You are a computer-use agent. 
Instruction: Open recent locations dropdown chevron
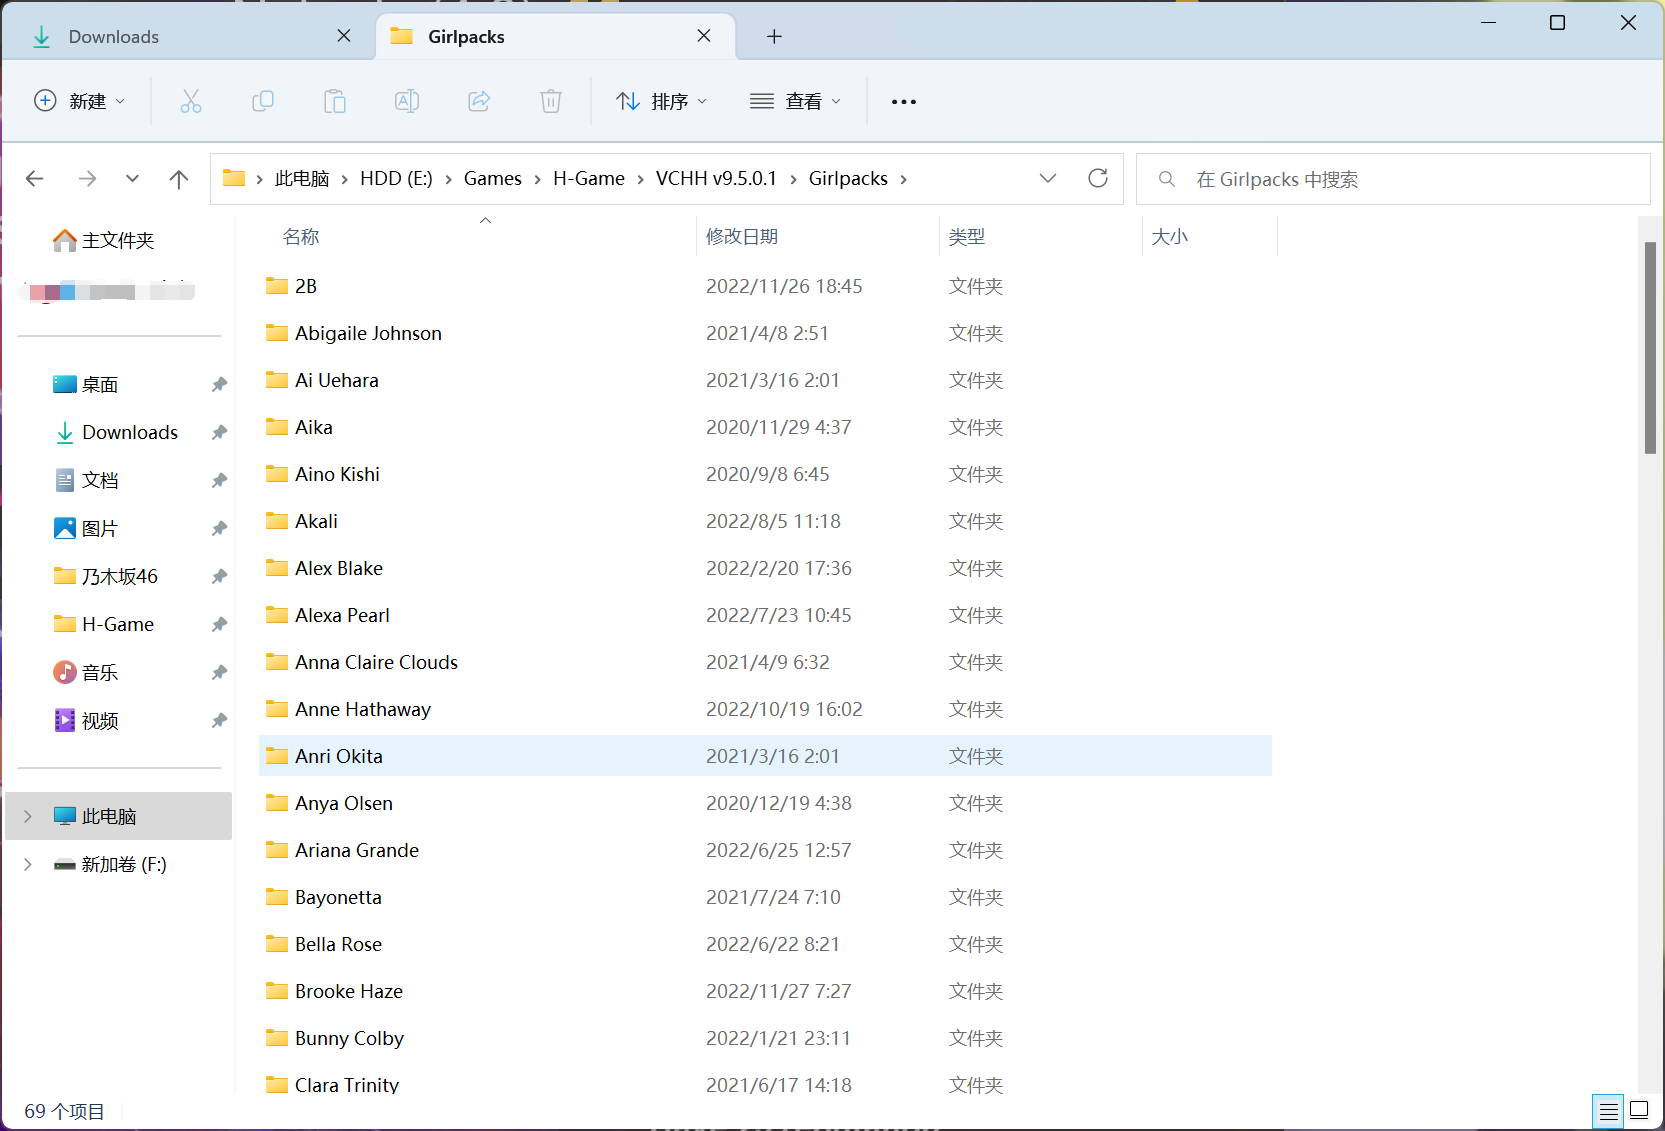[x=132, y=179]
